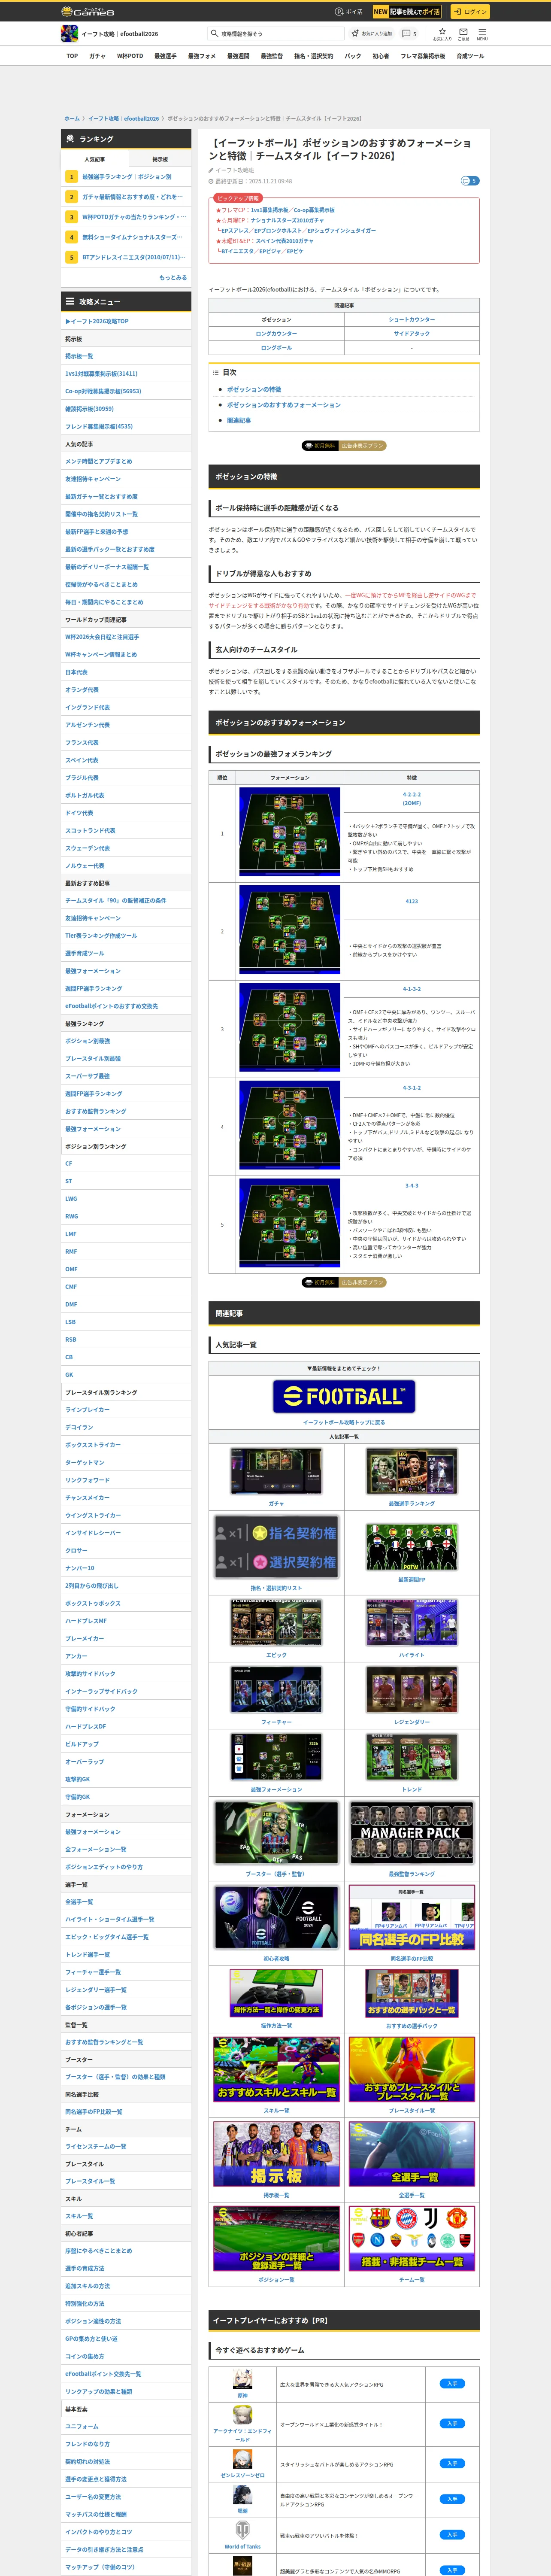Open rank 1 article 最強選手ランキング
This screenshot has height=2576, width=551.
[x=127, y=177]
